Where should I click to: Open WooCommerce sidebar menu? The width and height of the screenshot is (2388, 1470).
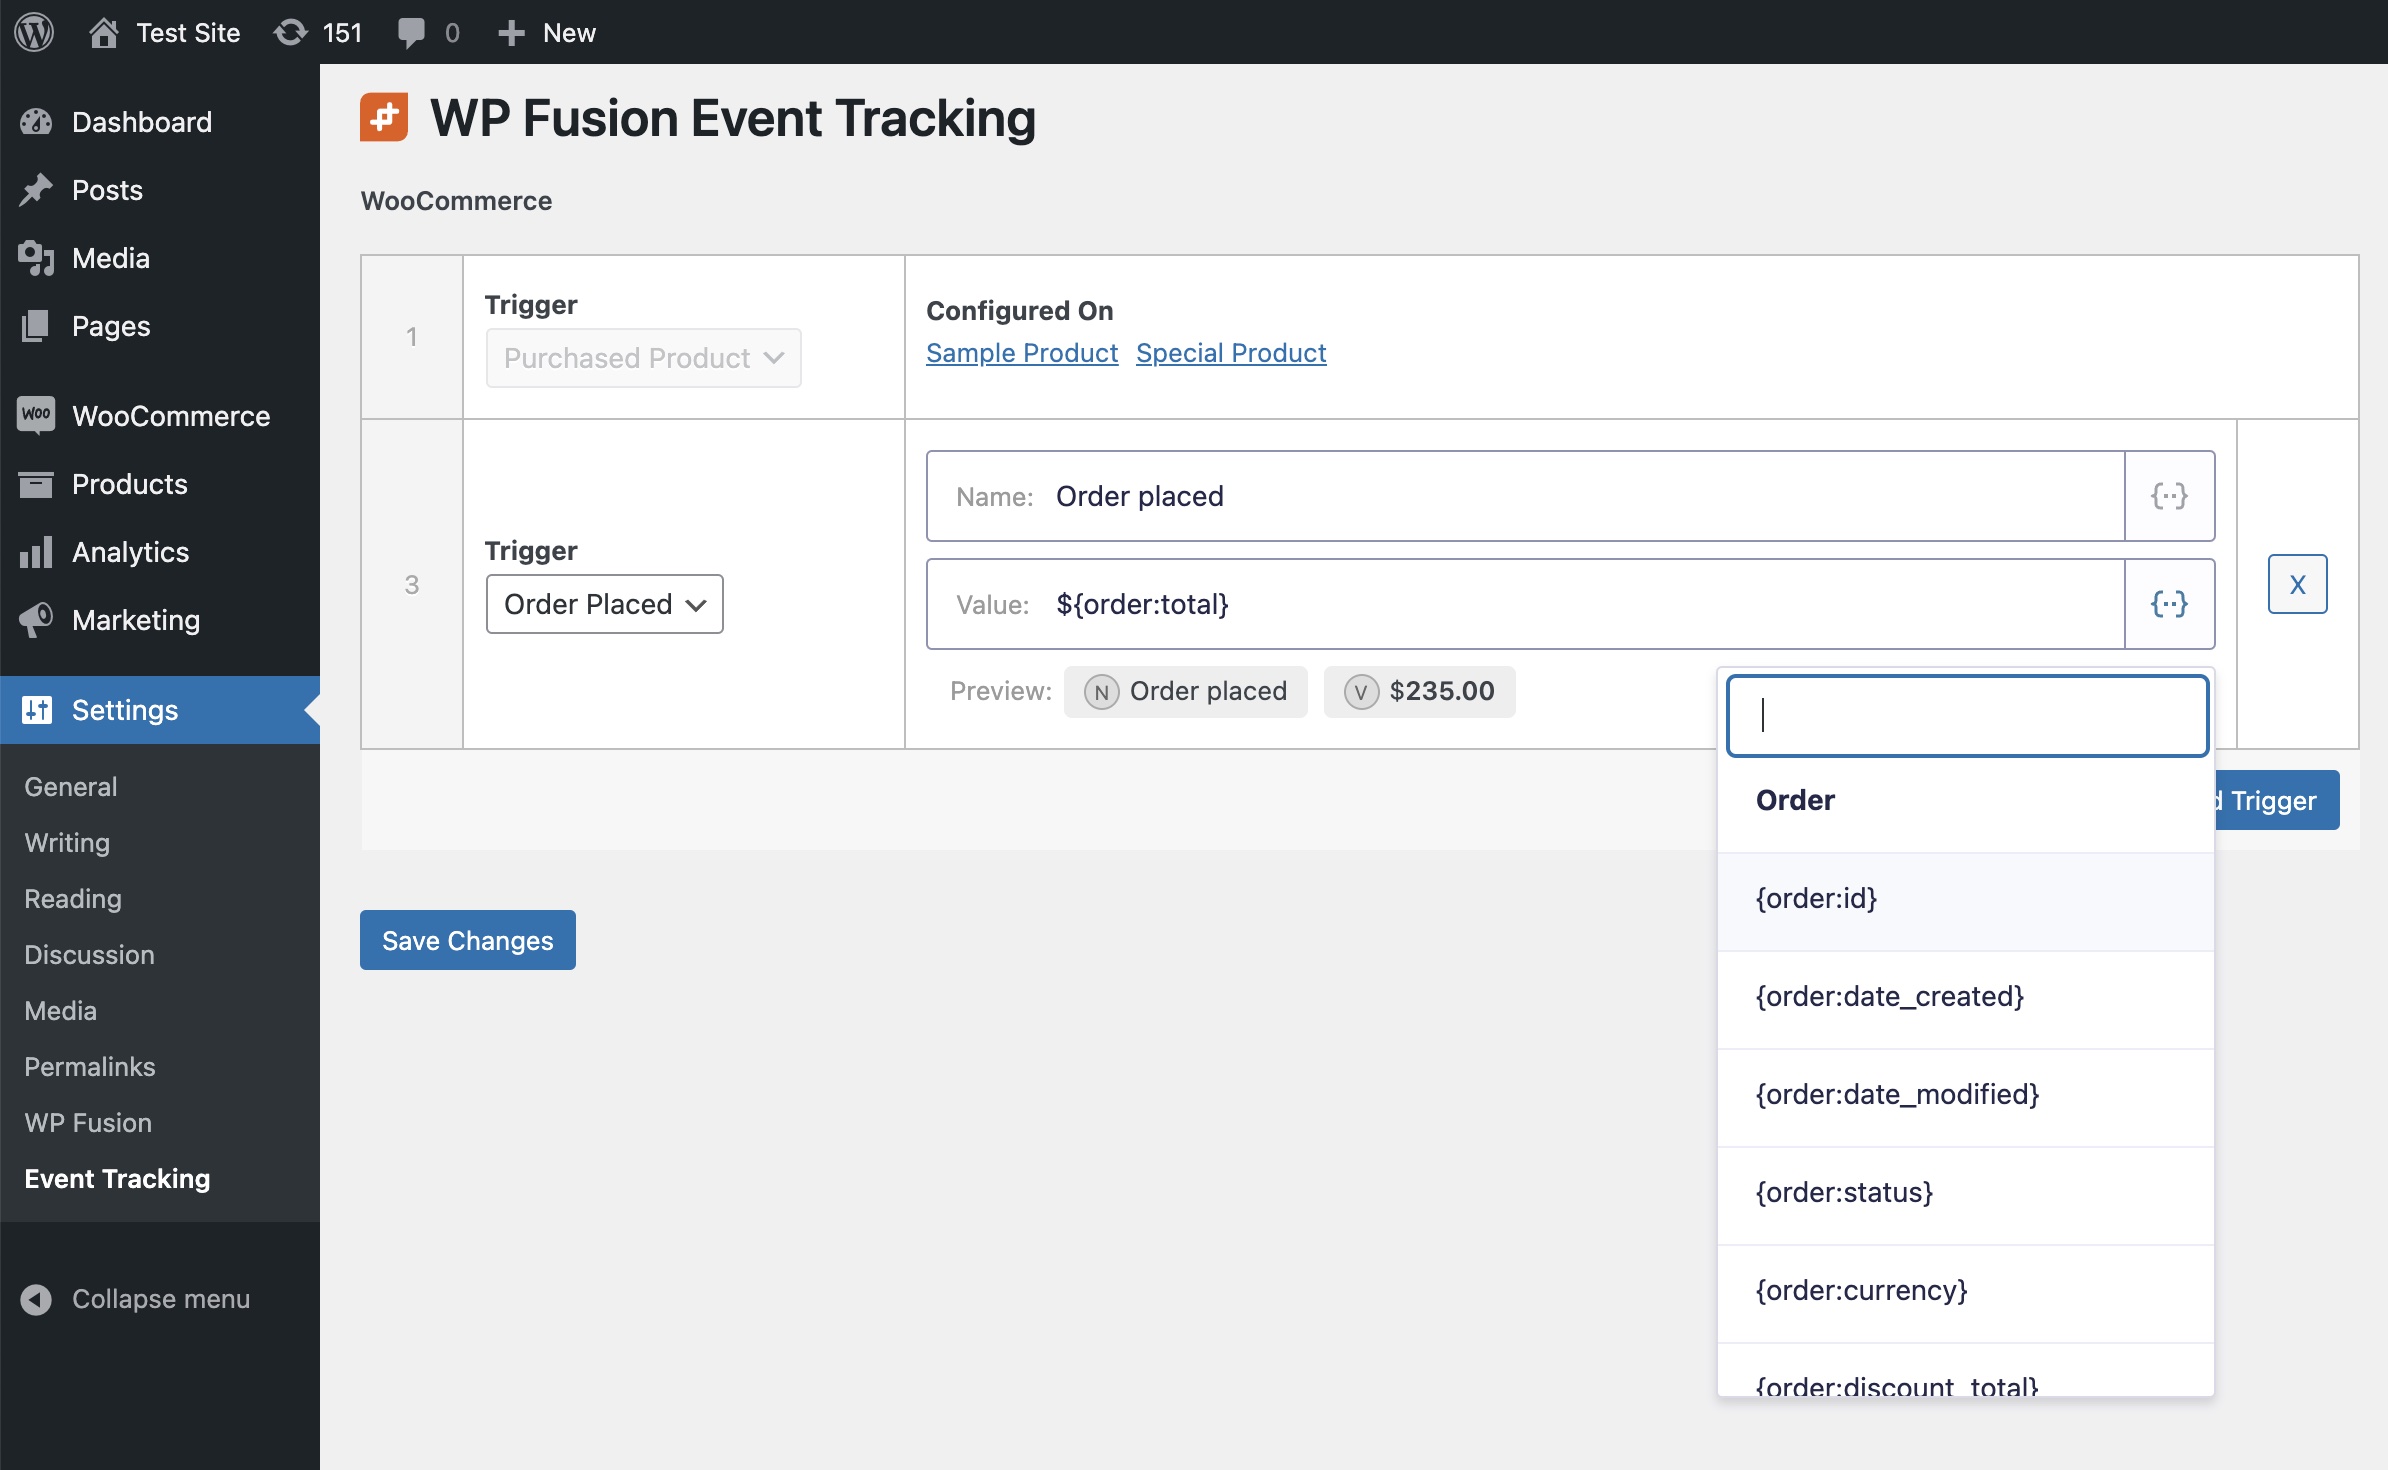coord(170,416)
